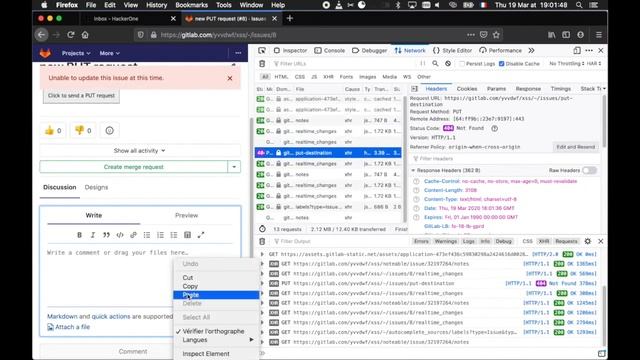
Task: Open the network search magnifier icon
Action: 435,64
